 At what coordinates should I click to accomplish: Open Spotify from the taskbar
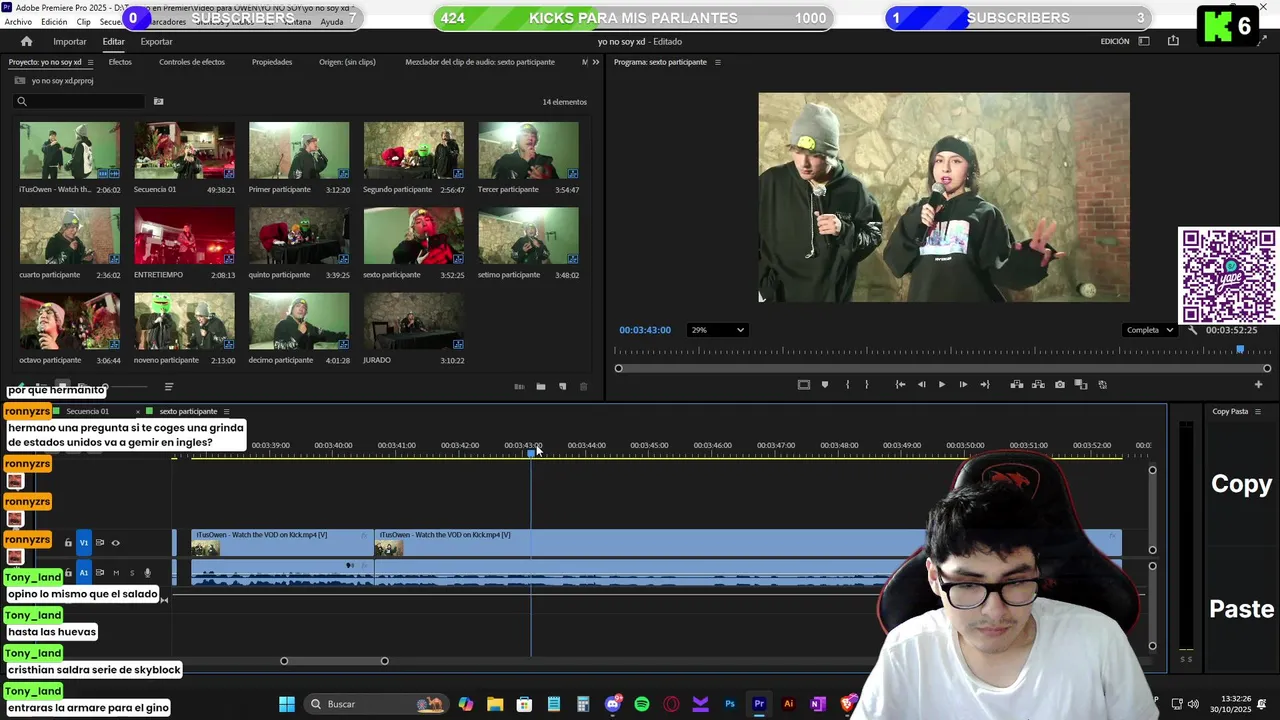point(642,704)
